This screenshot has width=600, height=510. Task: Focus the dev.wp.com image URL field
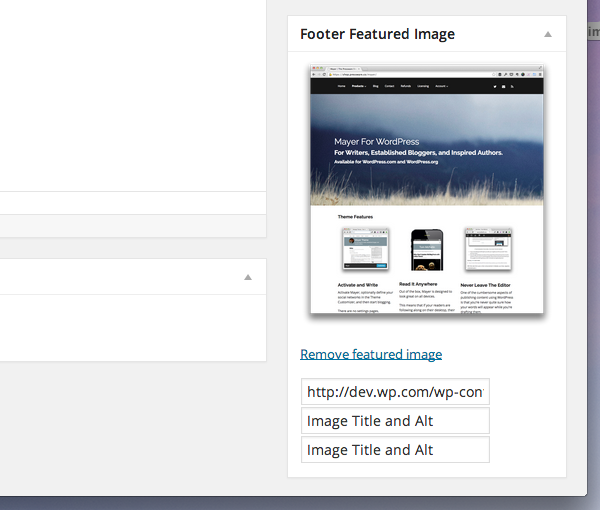click(x=395, y=392)
